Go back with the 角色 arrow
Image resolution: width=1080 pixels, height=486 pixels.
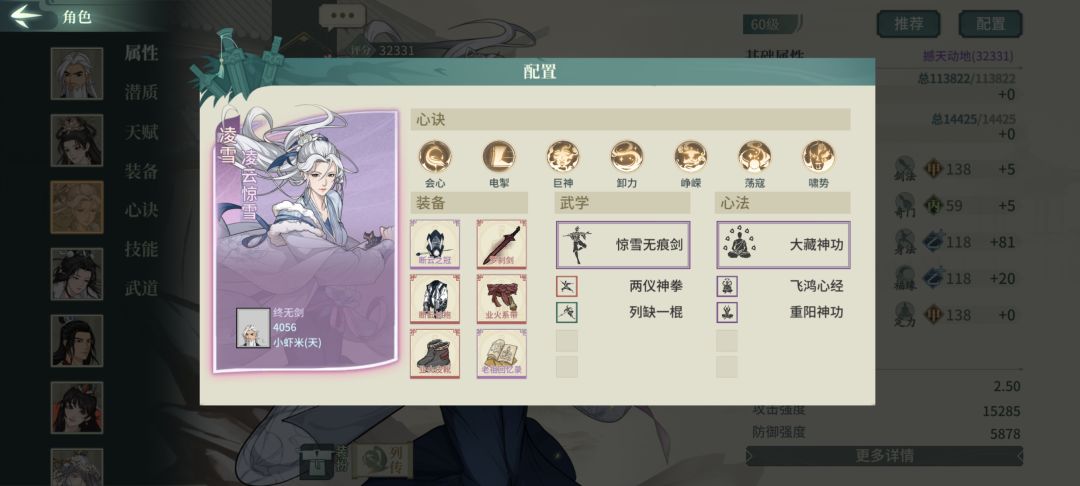click(x=26, y=17)
